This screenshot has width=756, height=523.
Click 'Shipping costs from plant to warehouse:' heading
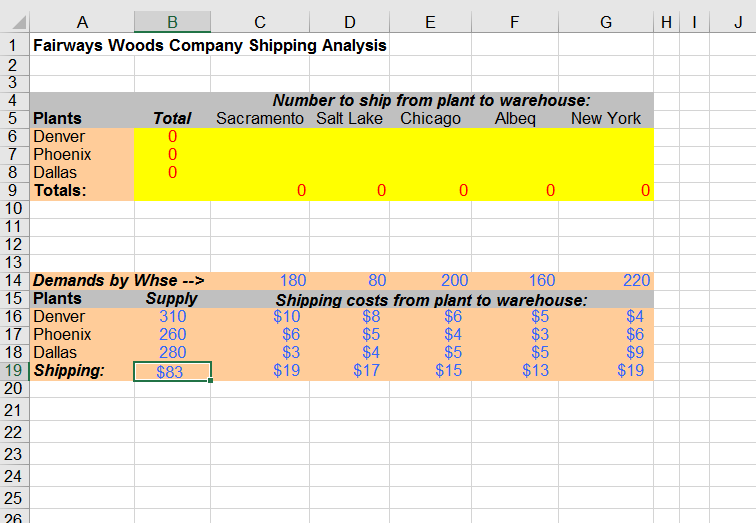pos(432,300)
